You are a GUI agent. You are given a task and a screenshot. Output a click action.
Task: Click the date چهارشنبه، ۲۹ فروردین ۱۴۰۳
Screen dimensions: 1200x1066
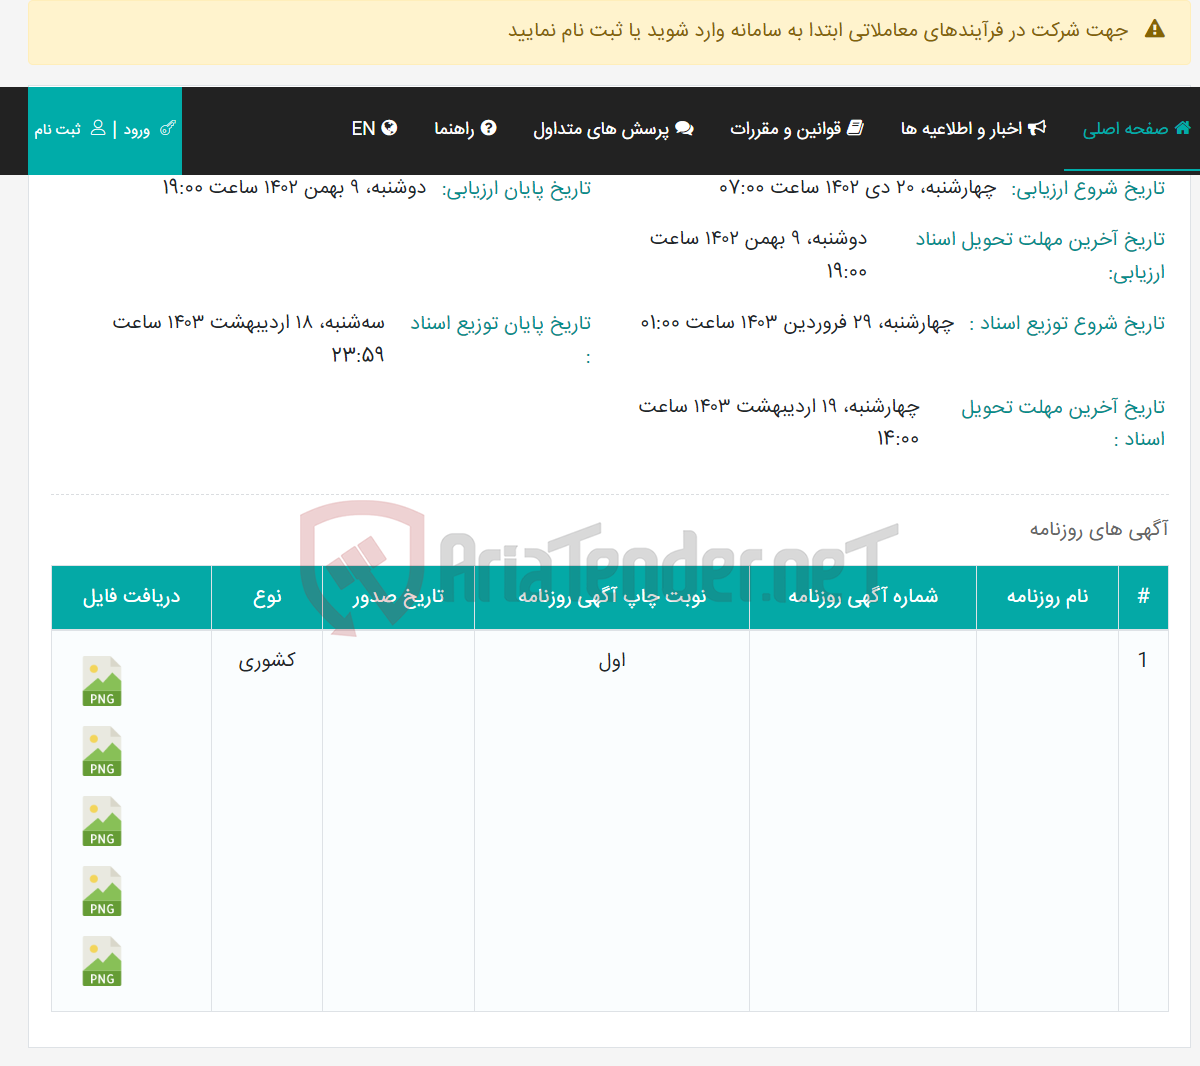[x=798, y=322]
